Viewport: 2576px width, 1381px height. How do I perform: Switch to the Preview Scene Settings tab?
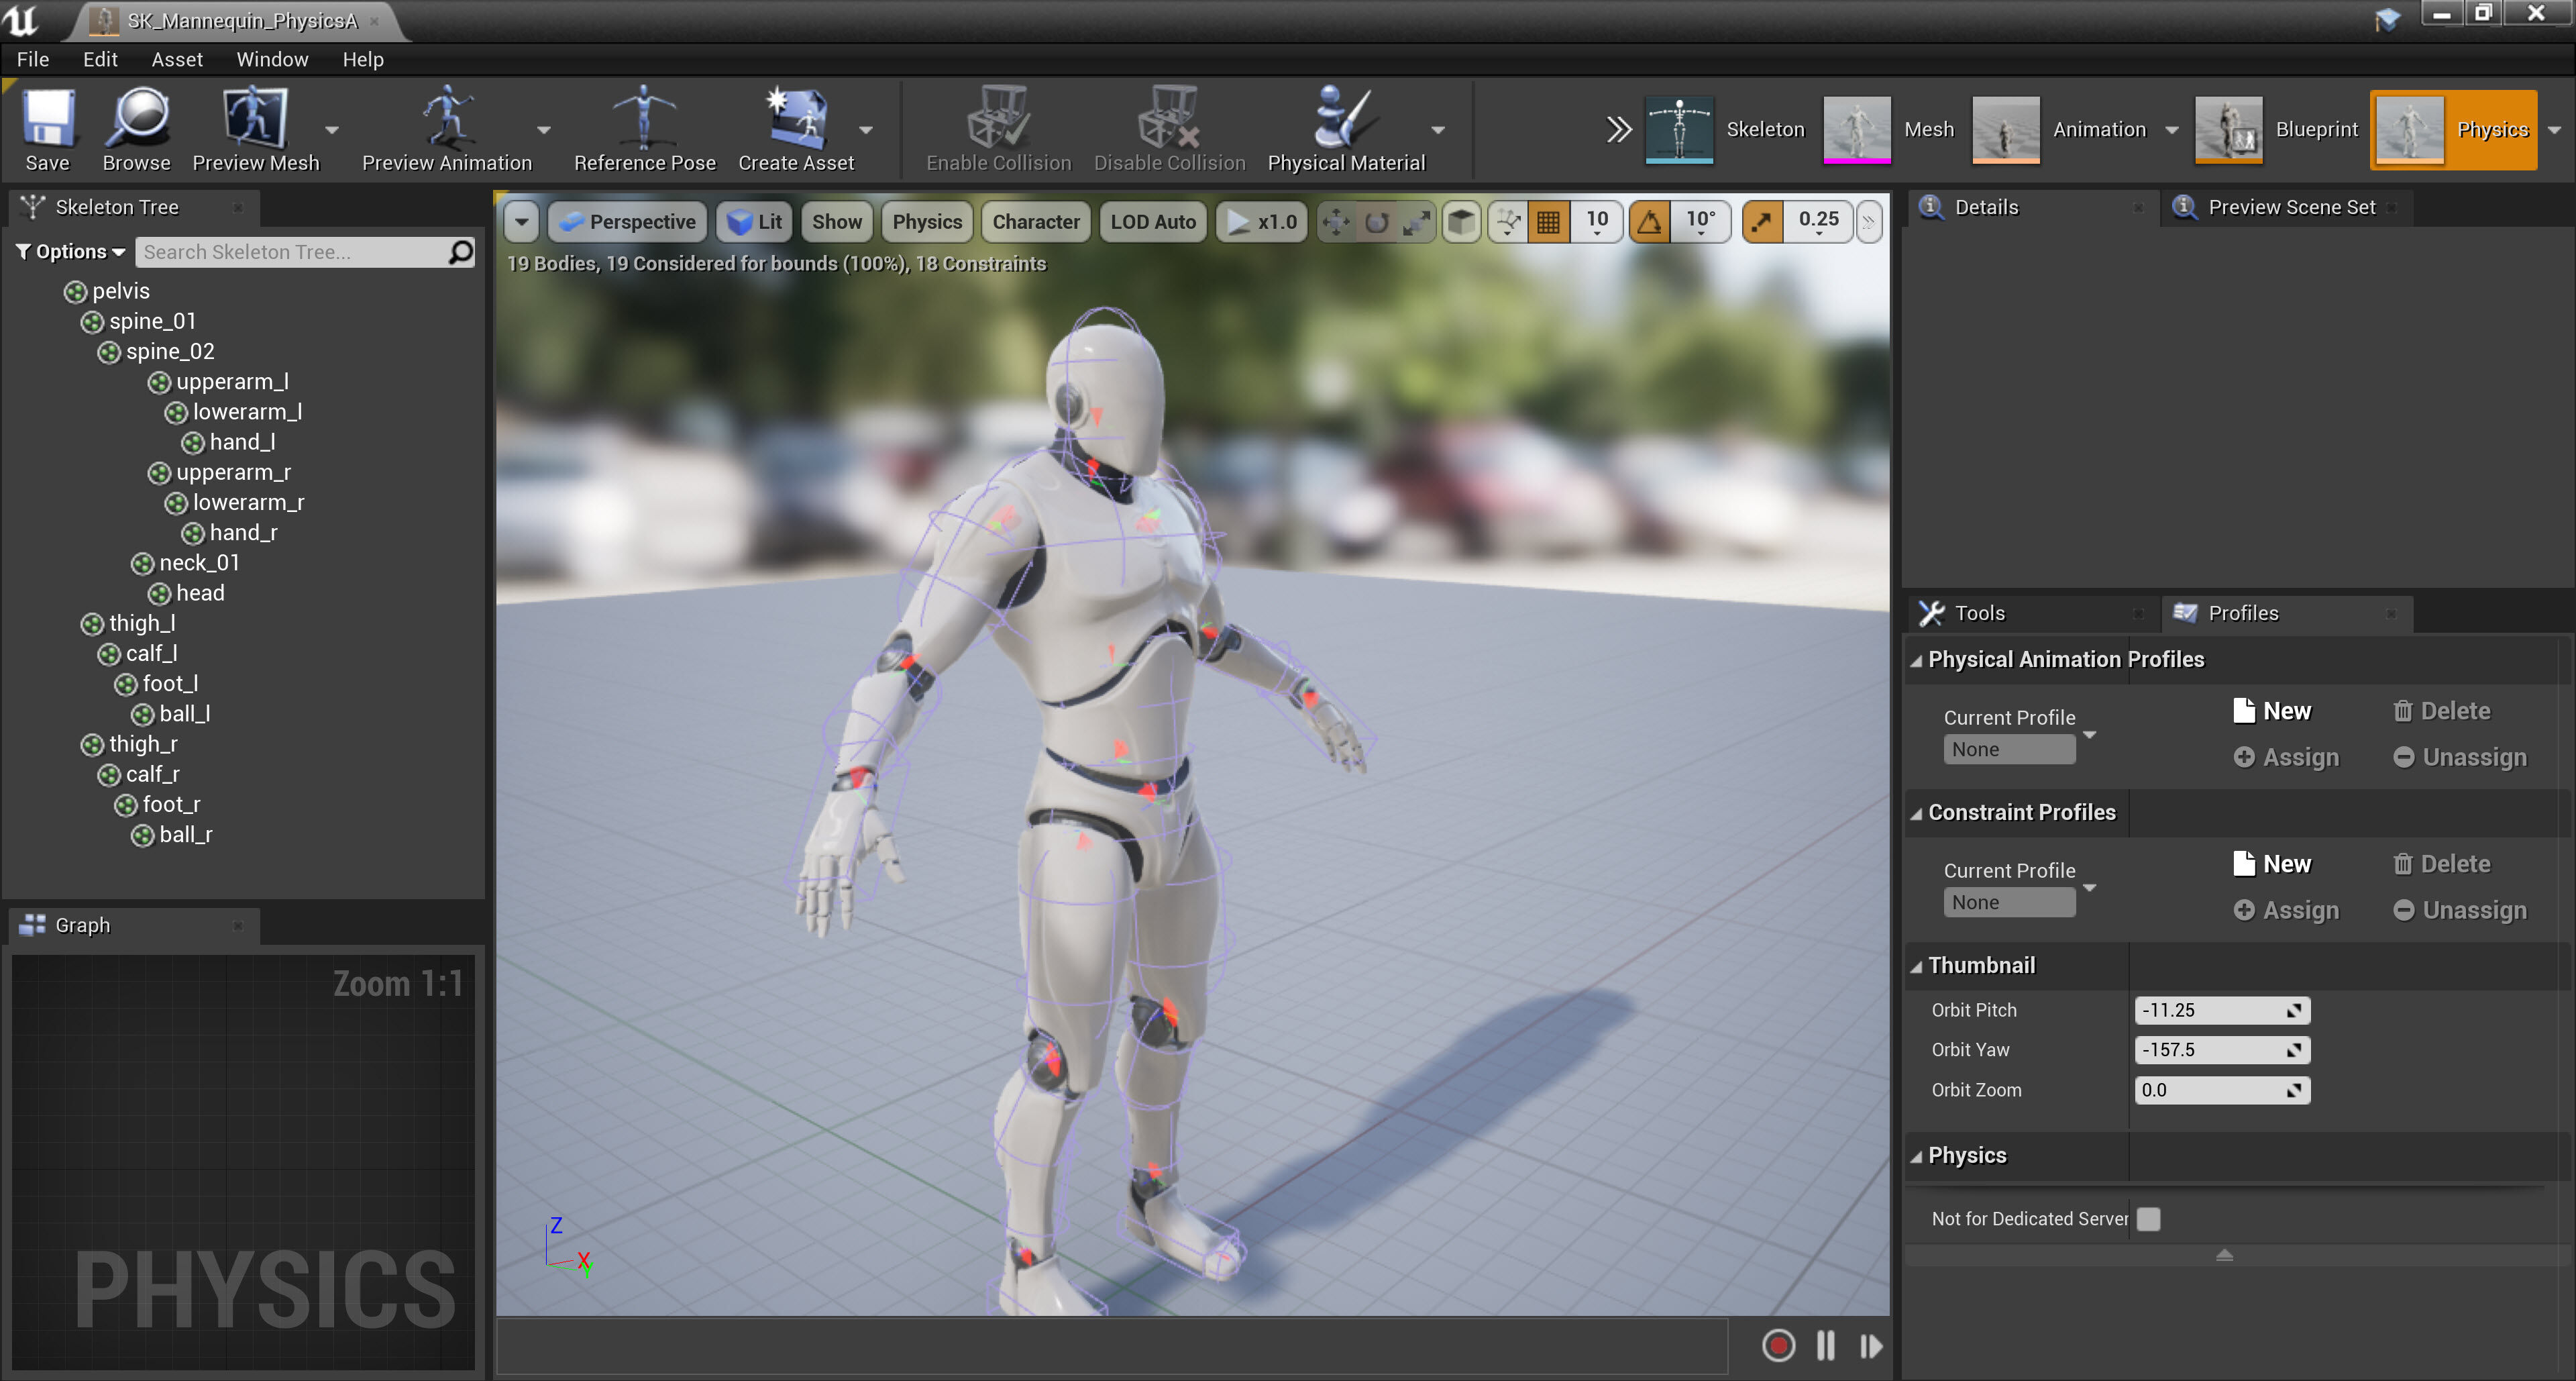[x=2290, y=207]
